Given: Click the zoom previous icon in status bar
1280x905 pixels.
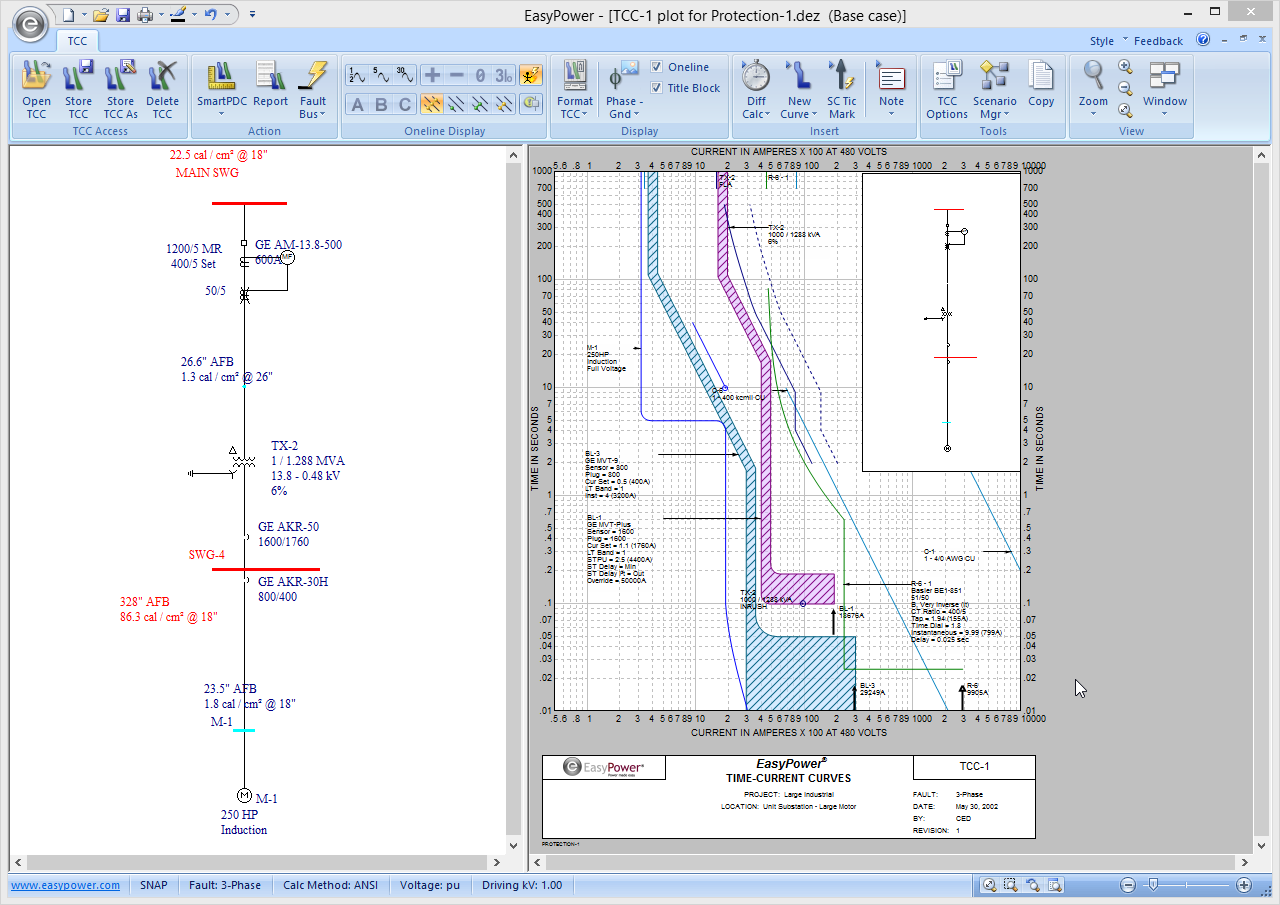Looking at the screenshot, I should pos(1032,885).
